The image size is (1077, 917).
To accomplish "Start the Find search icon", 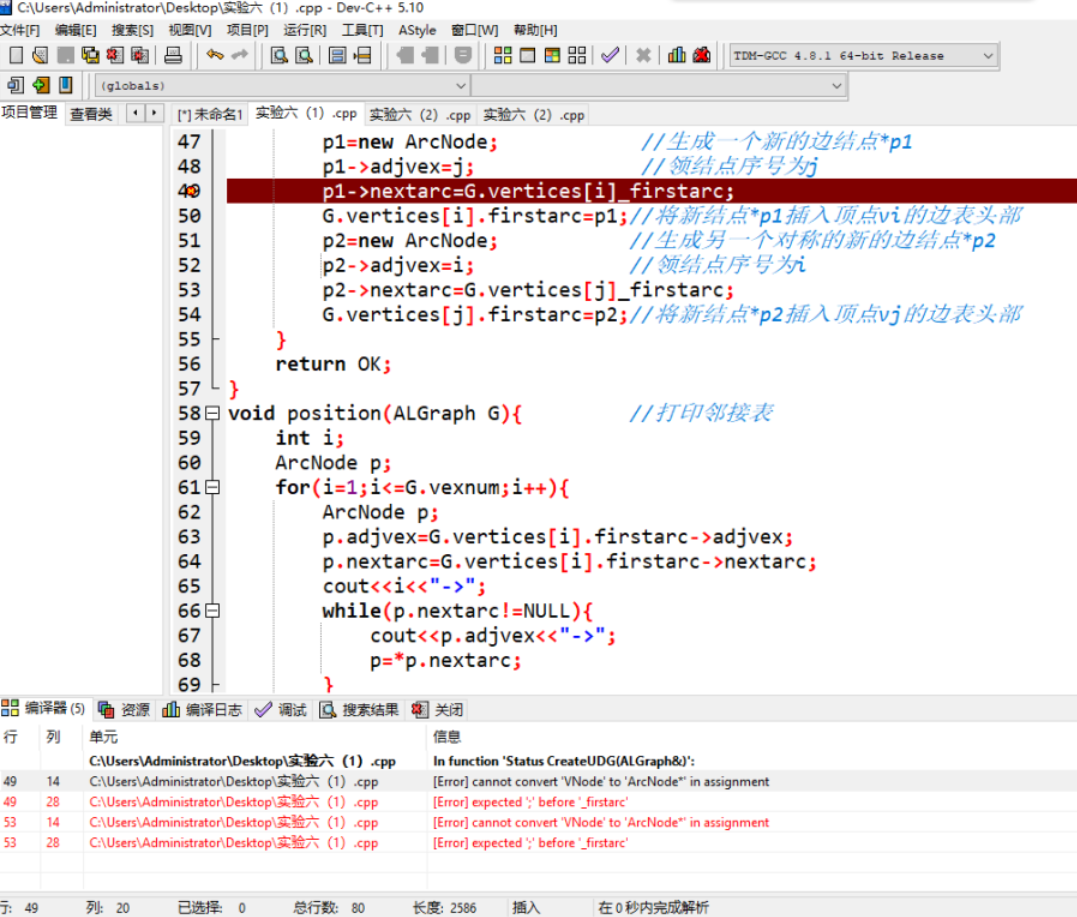I will pyautogui.click(x=280, y=55).
